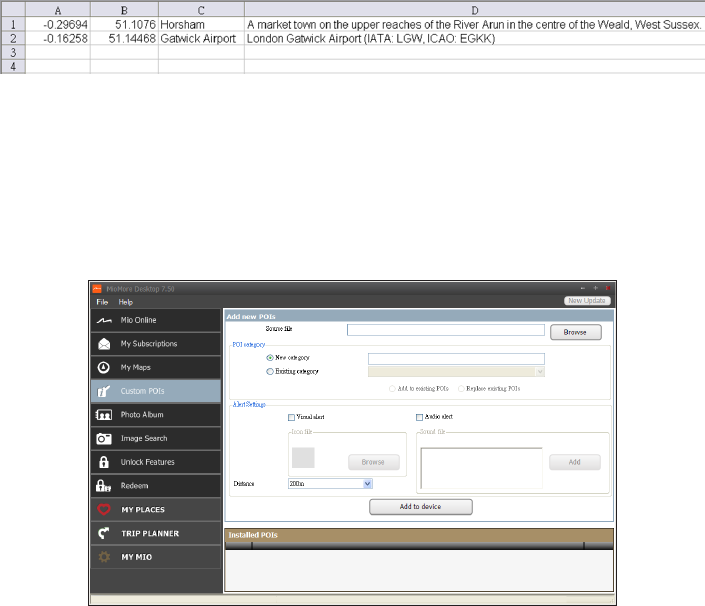Click cell with value 51.14468
This screenshot has width=705, height=606.
point(124,39)
